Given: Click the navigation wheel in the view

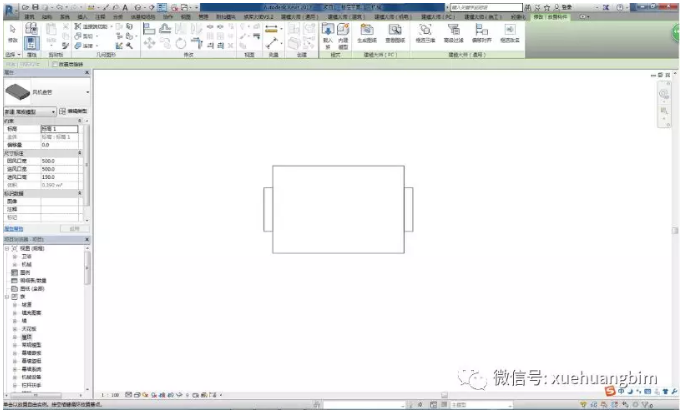Looking at the screenshot, I should click(664, 94).
